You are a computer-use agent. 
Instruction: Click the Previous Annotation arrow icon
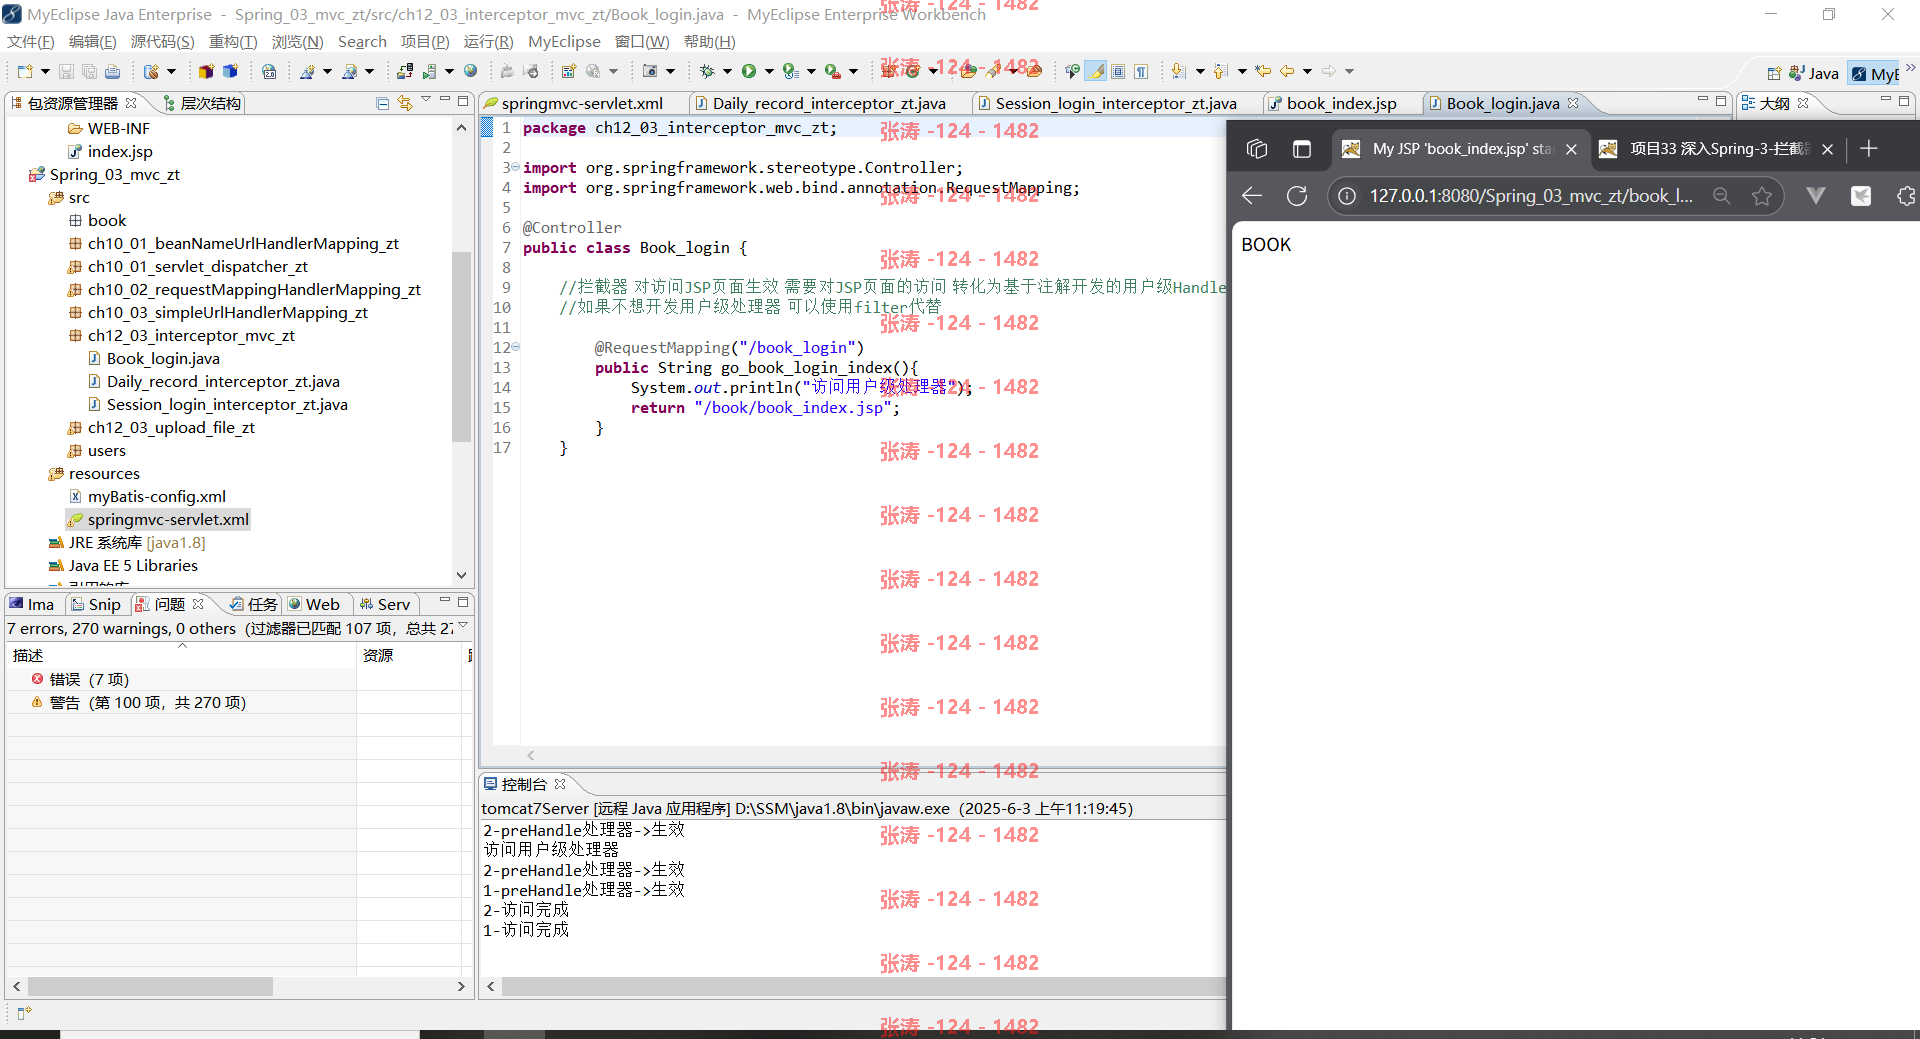[1221, 71]
